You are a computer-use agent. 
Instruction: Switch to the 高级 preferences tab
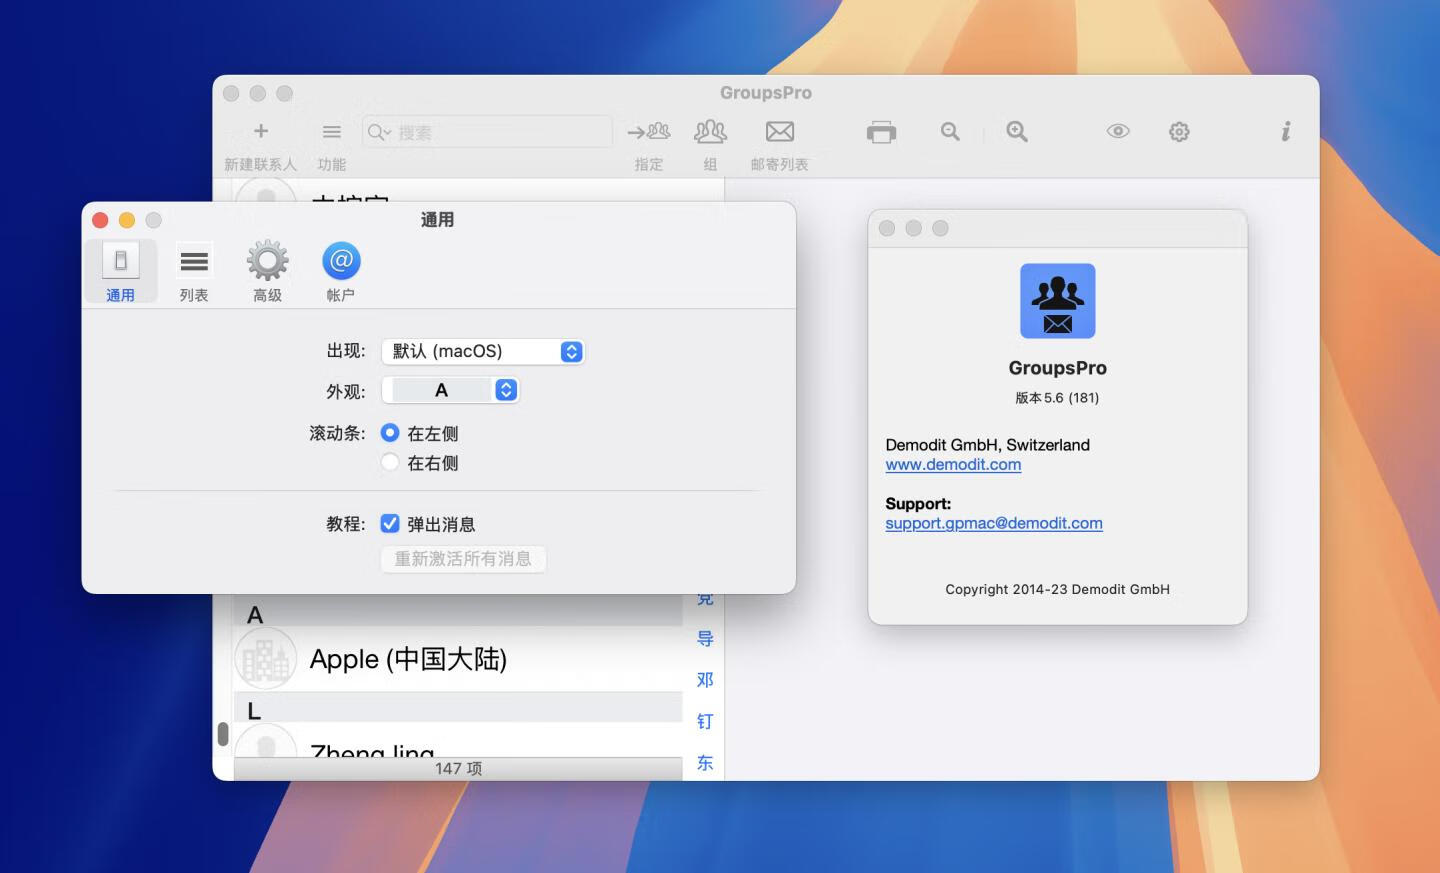[x=267, y=270]
